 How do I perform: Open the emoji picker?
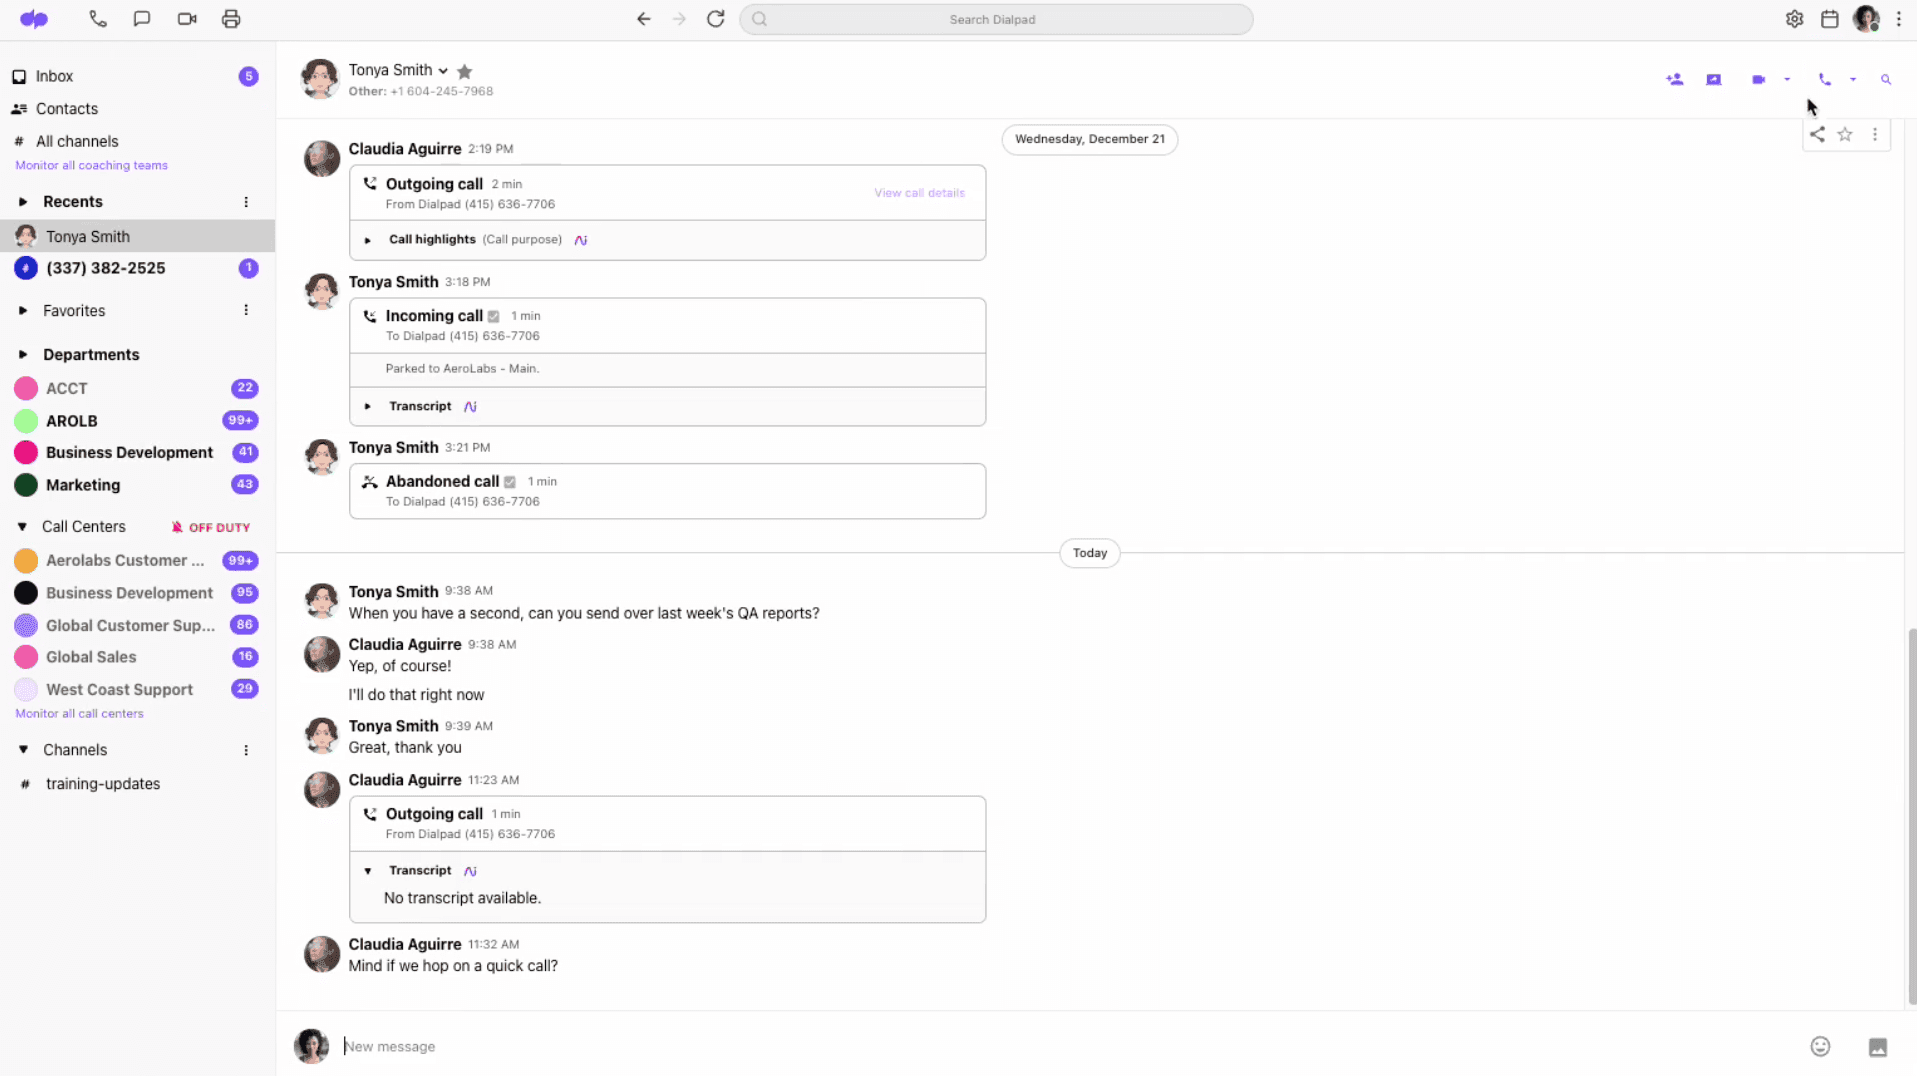pos(1820,1046)
